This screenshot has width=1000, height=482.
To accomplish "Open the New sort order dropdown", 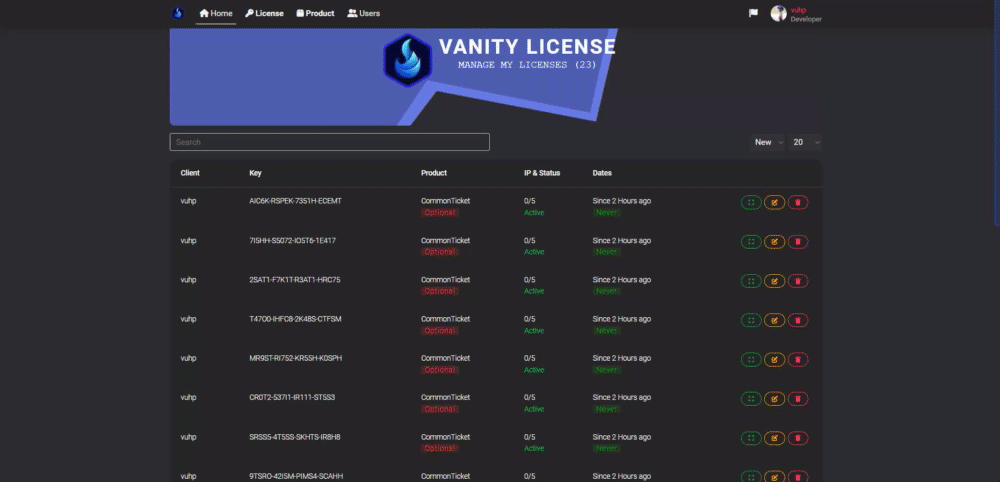I will click(x=767, y=142).
